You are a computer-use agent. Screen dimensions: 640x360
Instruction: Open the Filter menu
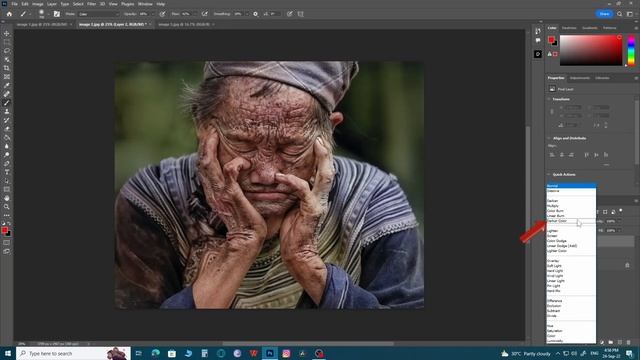pos(91,4)
